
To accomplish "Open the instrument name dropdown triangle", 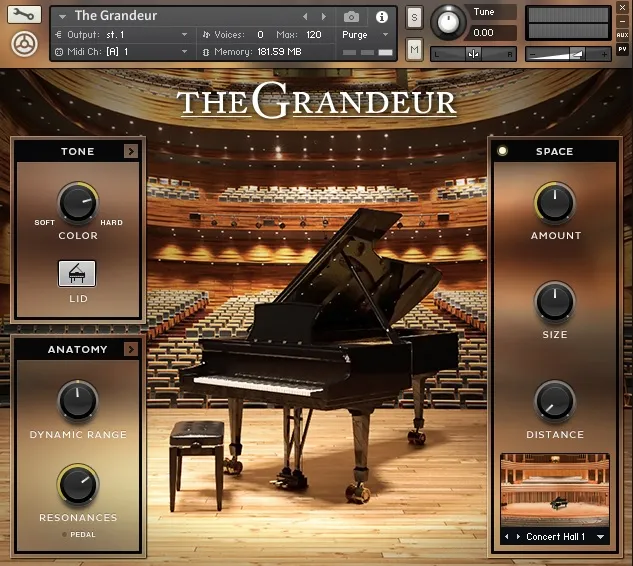I will 62,17.
